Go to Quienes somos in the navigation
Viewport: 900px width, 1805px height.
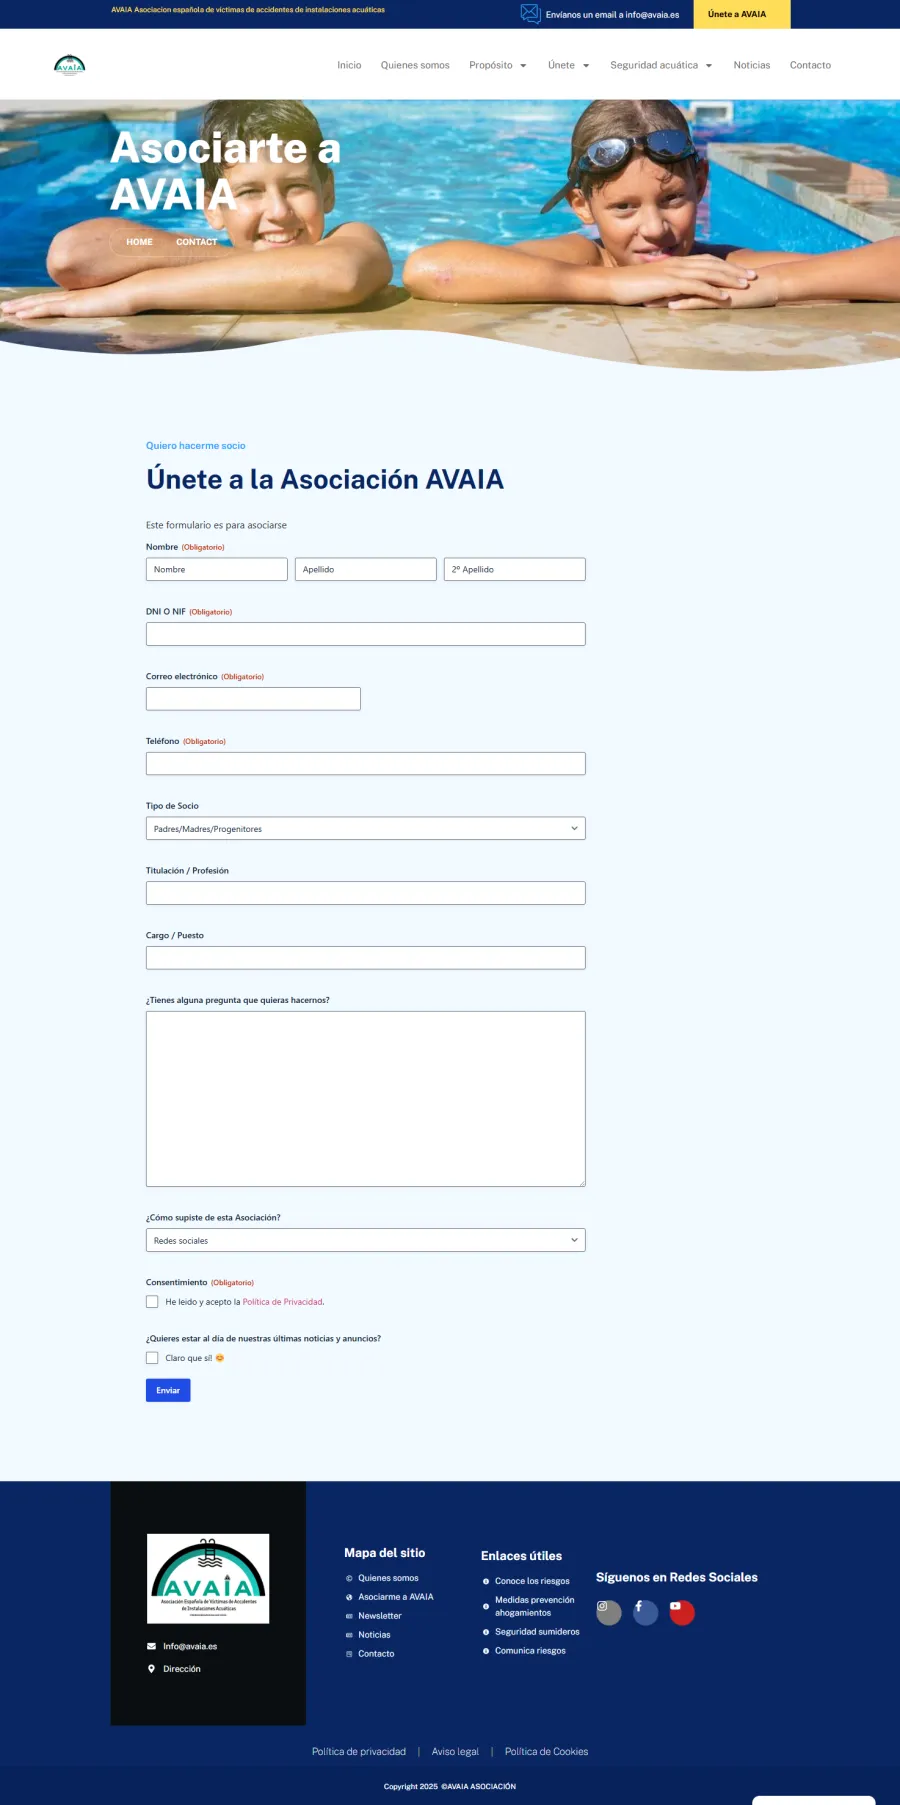click(x=415, y=65)
